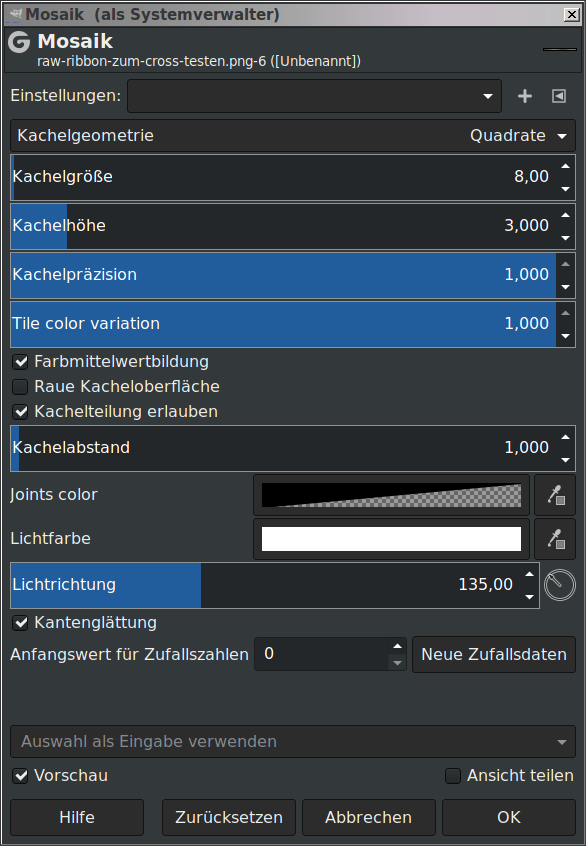Enable Raue Kacheloberfläche checkbox
Viewport: 586px width, 846px height.
point(21,387)
